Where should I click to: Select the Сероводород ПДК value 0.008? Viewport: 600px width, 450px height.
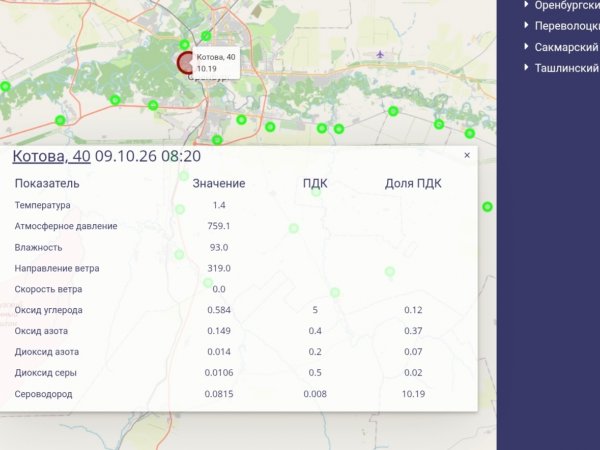point(315,394)
